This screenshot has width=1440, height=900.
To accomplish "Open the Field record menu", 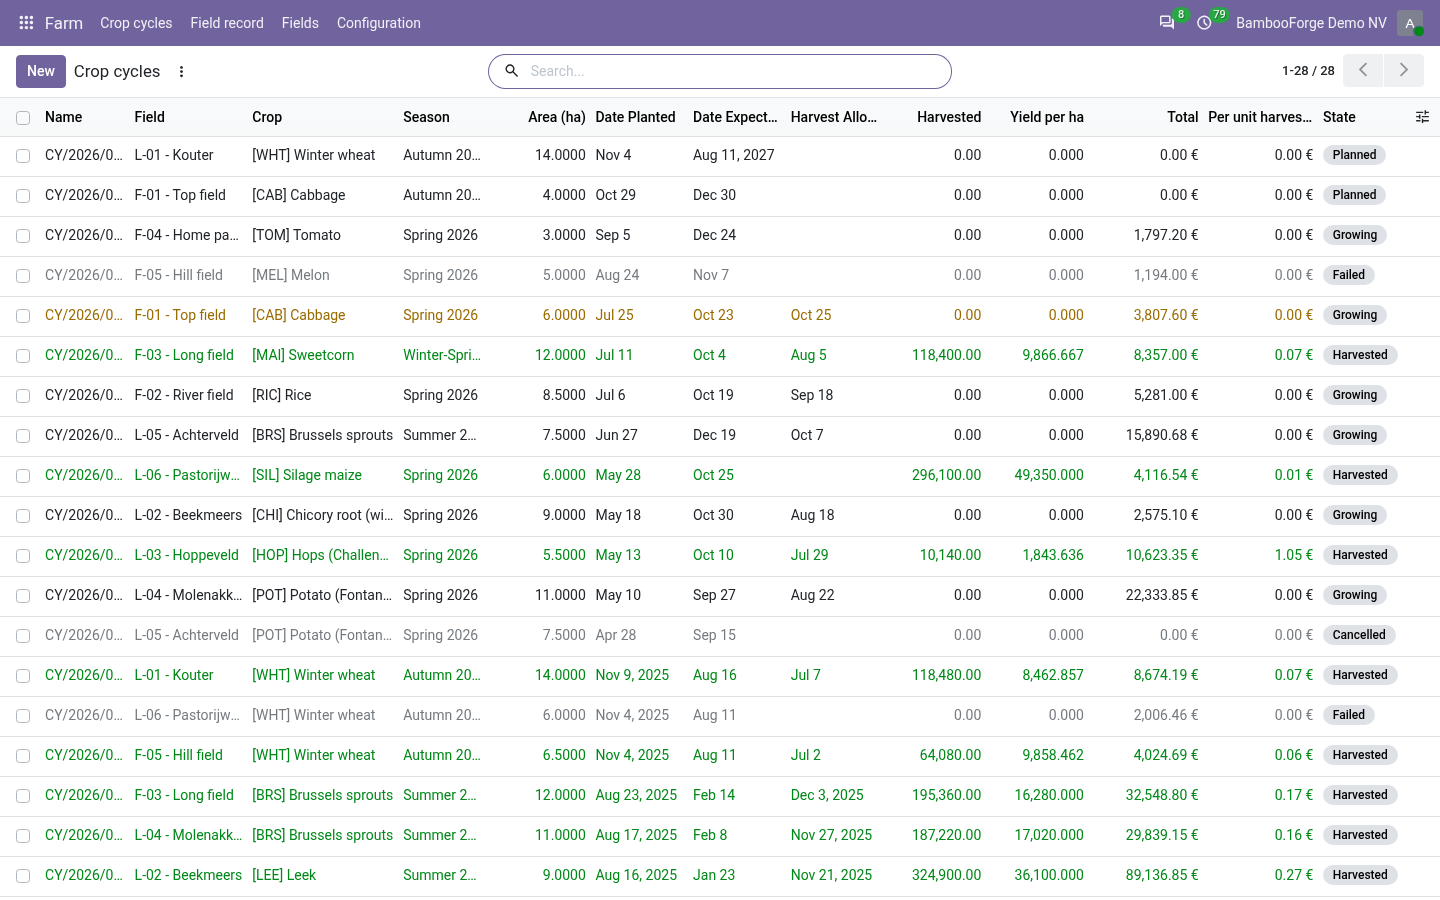I will point(227,23).
